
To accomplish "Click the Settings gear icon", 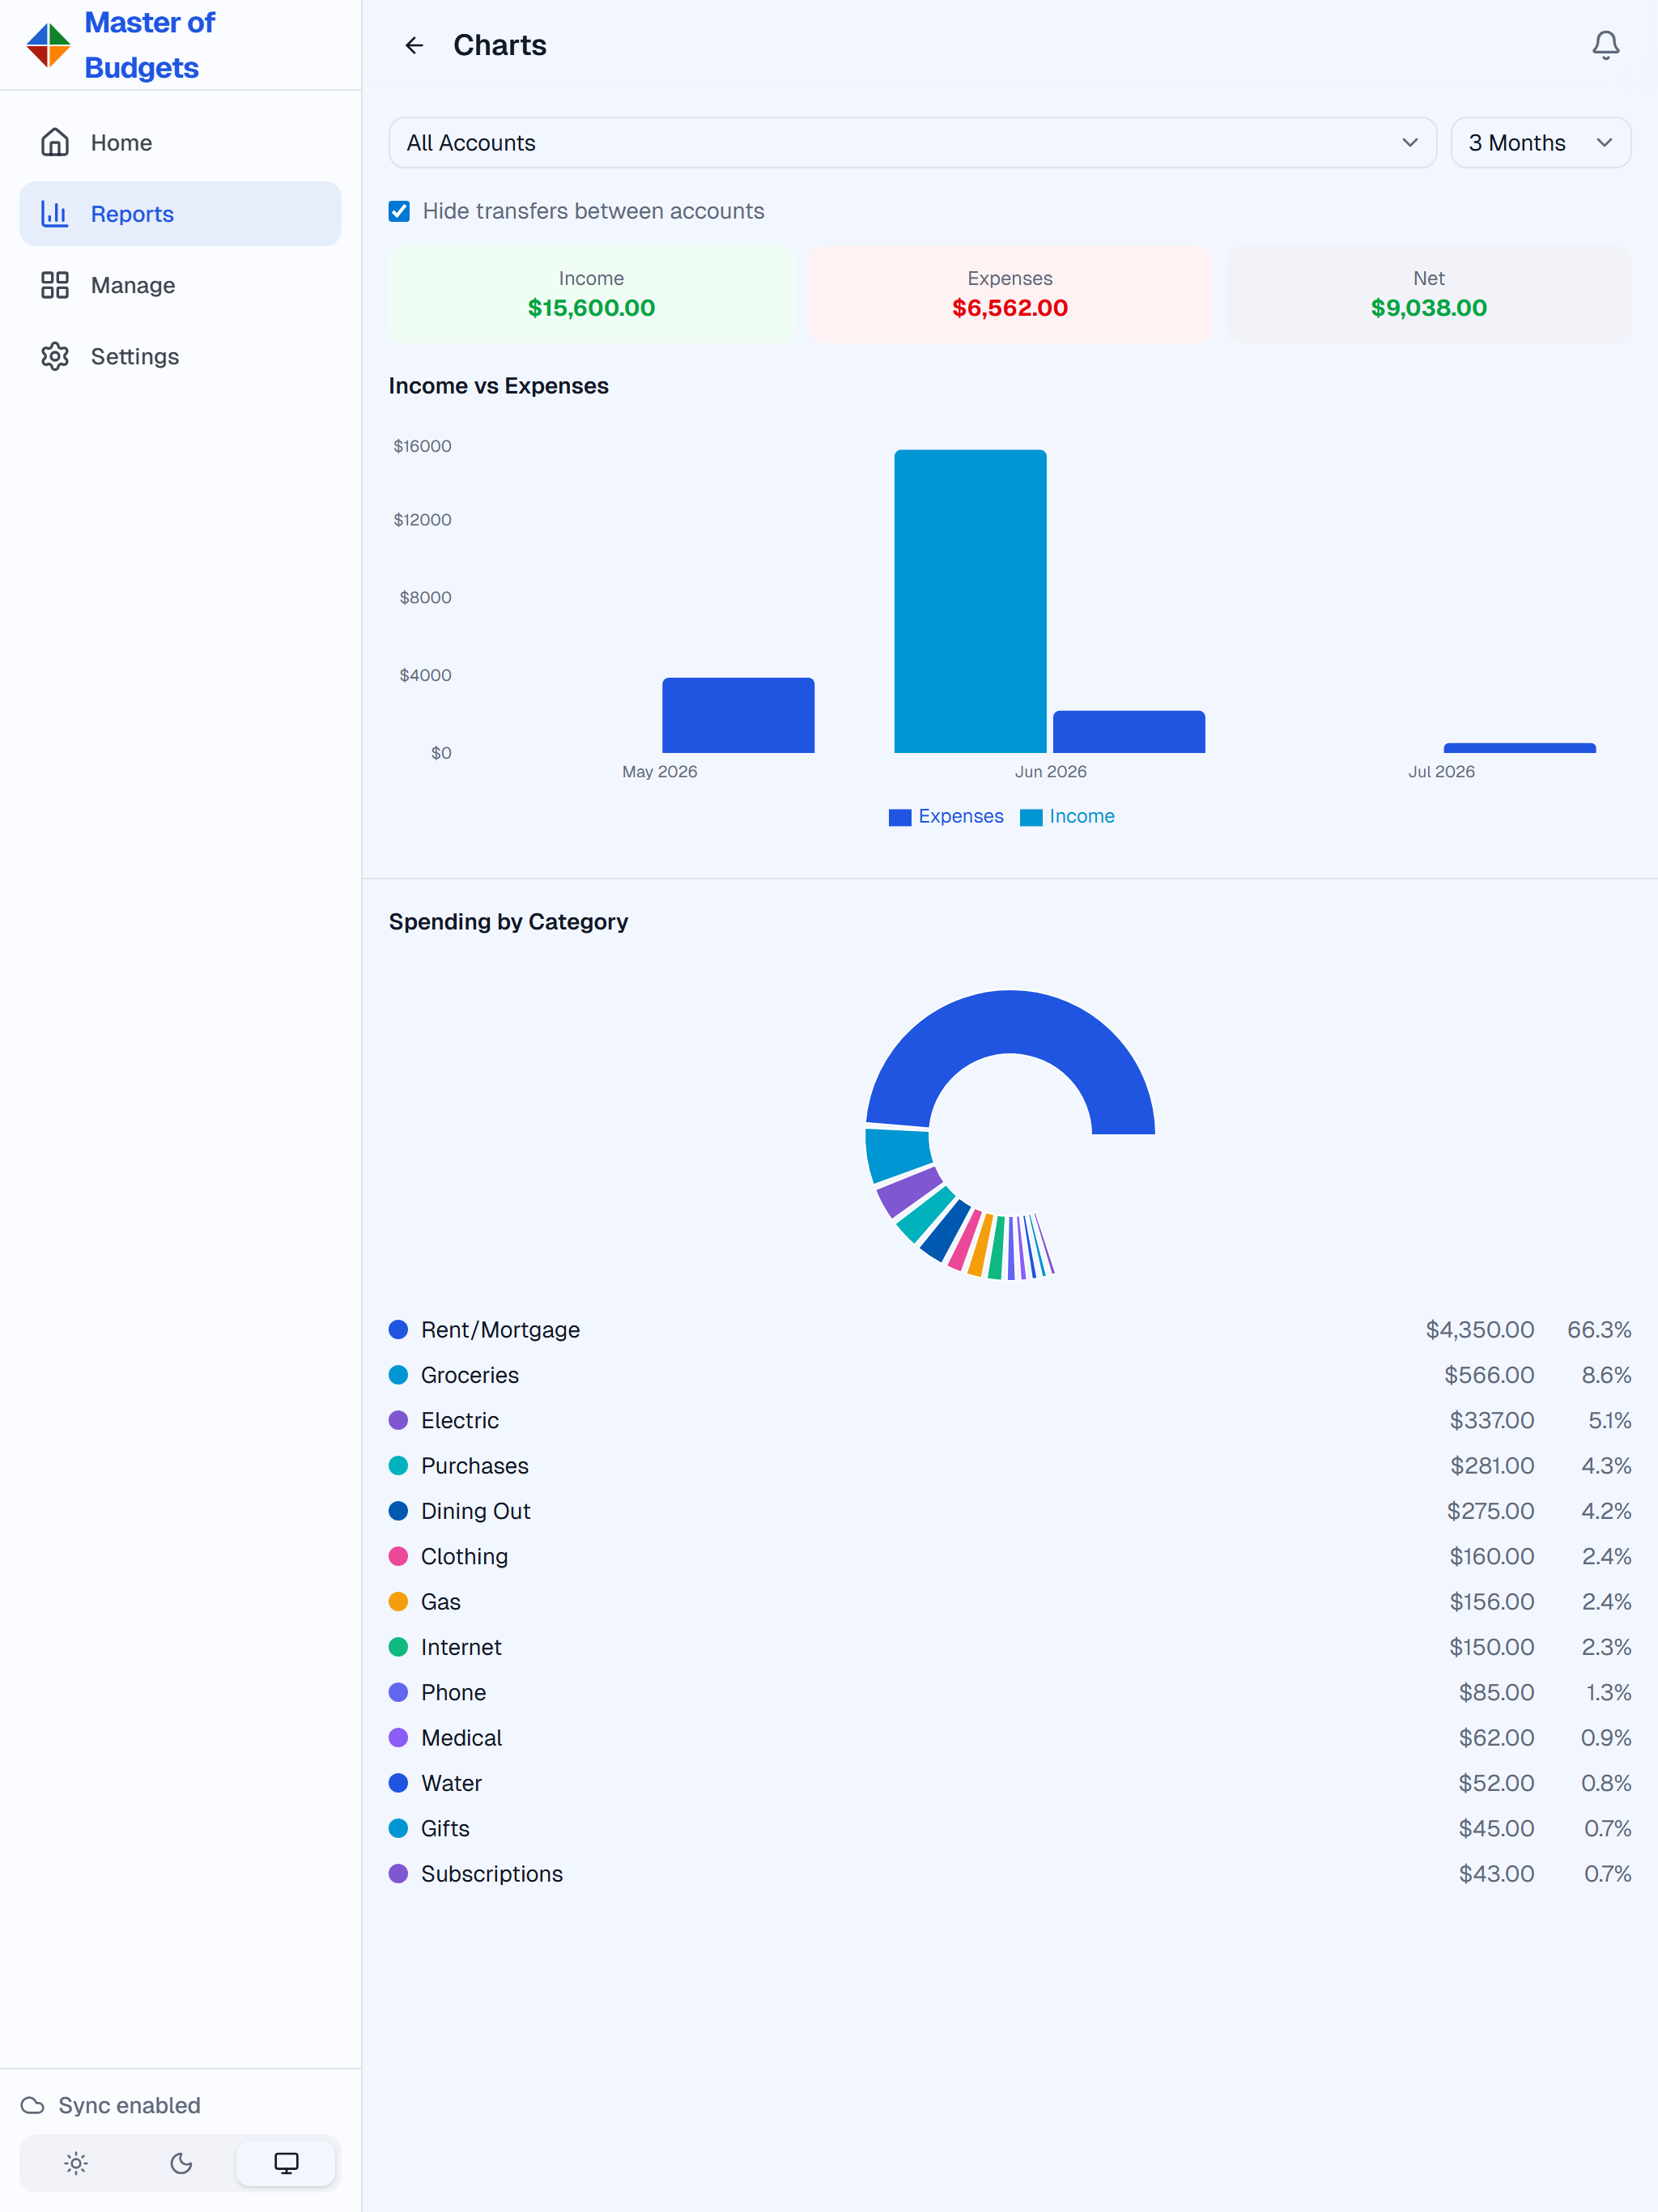I will pos(55,356).
